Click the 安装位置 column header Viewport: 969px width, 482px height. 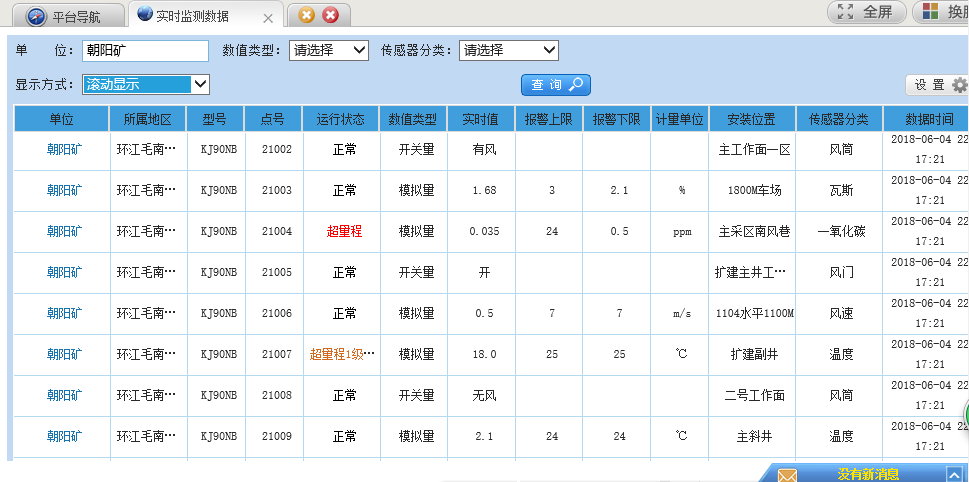coord(752,119)
